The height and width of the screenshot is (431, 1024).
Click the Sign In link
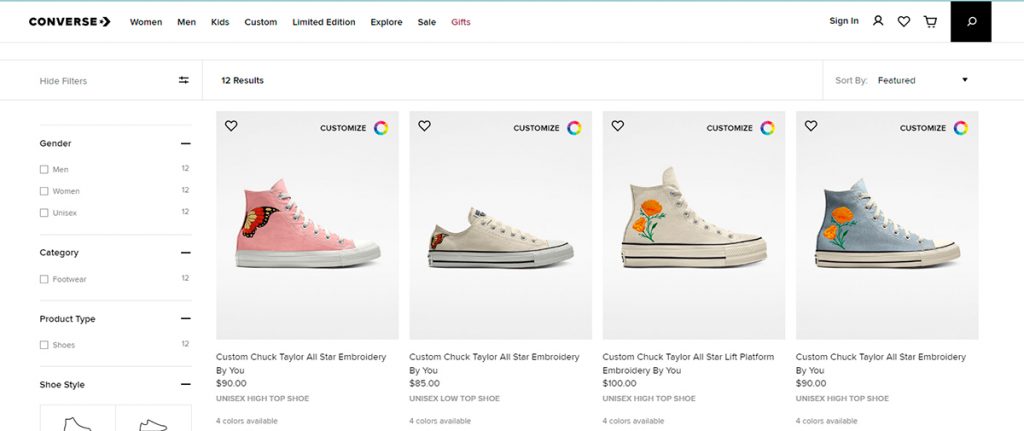pos(844,21)
